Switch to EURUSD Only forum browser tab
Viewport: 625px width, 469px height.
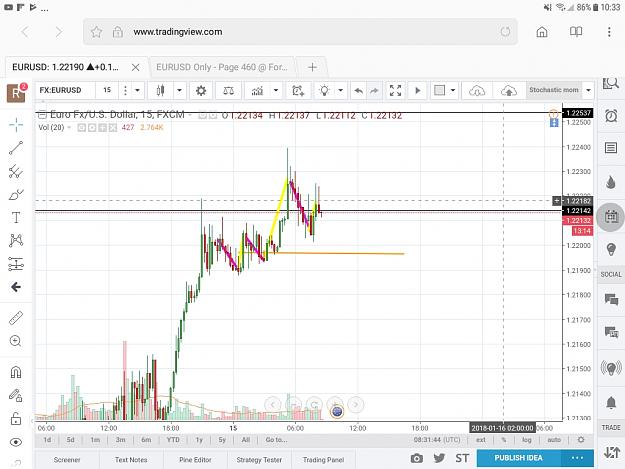tap(222, 67)
